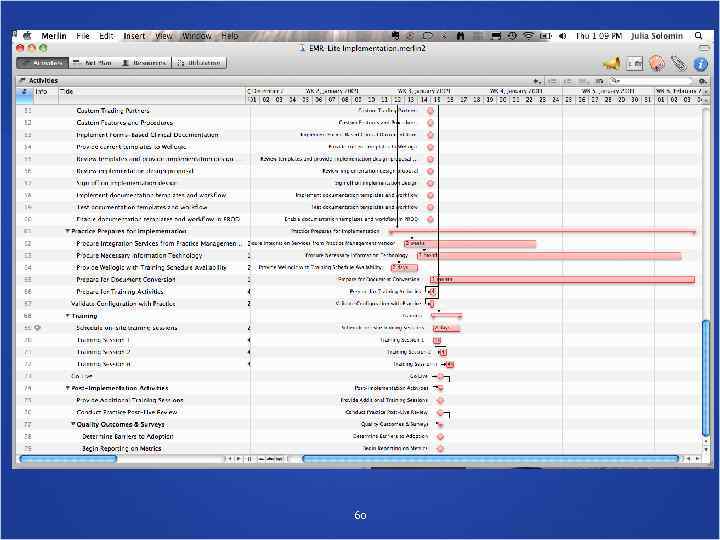Click the Custom Trading Partners milestone marker
The image size is (720, 540).
(430, 111)
